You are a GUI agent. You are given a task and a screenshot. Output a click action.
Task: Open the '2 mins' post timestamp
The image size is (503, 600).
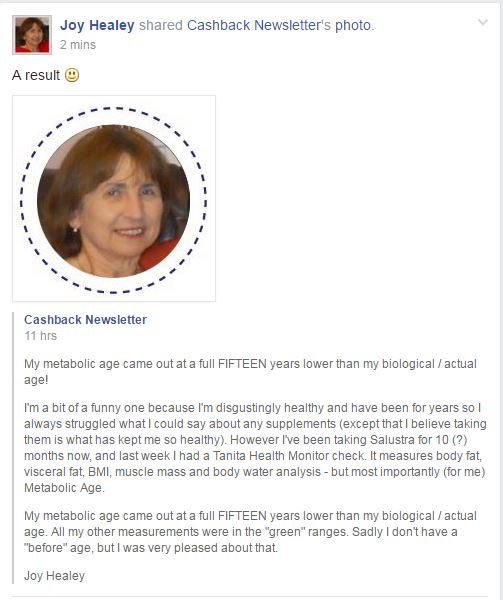coord(78,45)
